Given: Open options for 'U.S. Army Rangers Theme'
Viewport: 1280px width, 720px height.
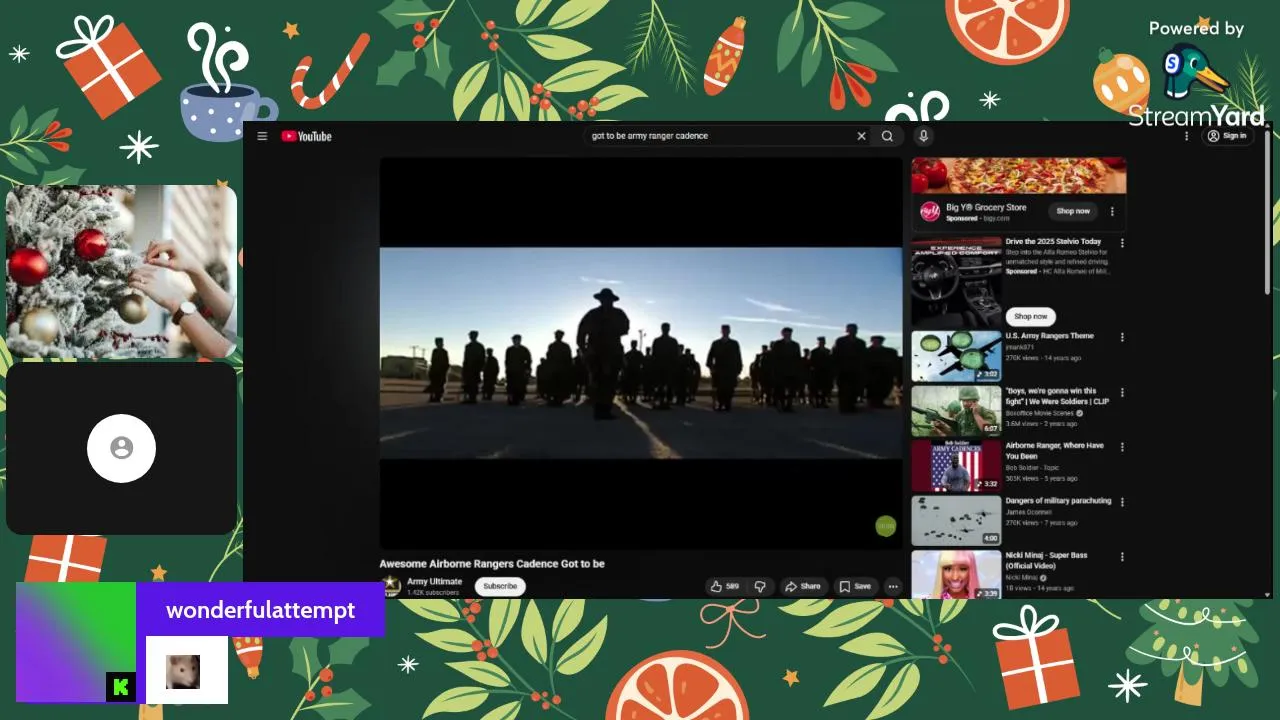Looking at the screenshot, I should tap(1122, 338).
